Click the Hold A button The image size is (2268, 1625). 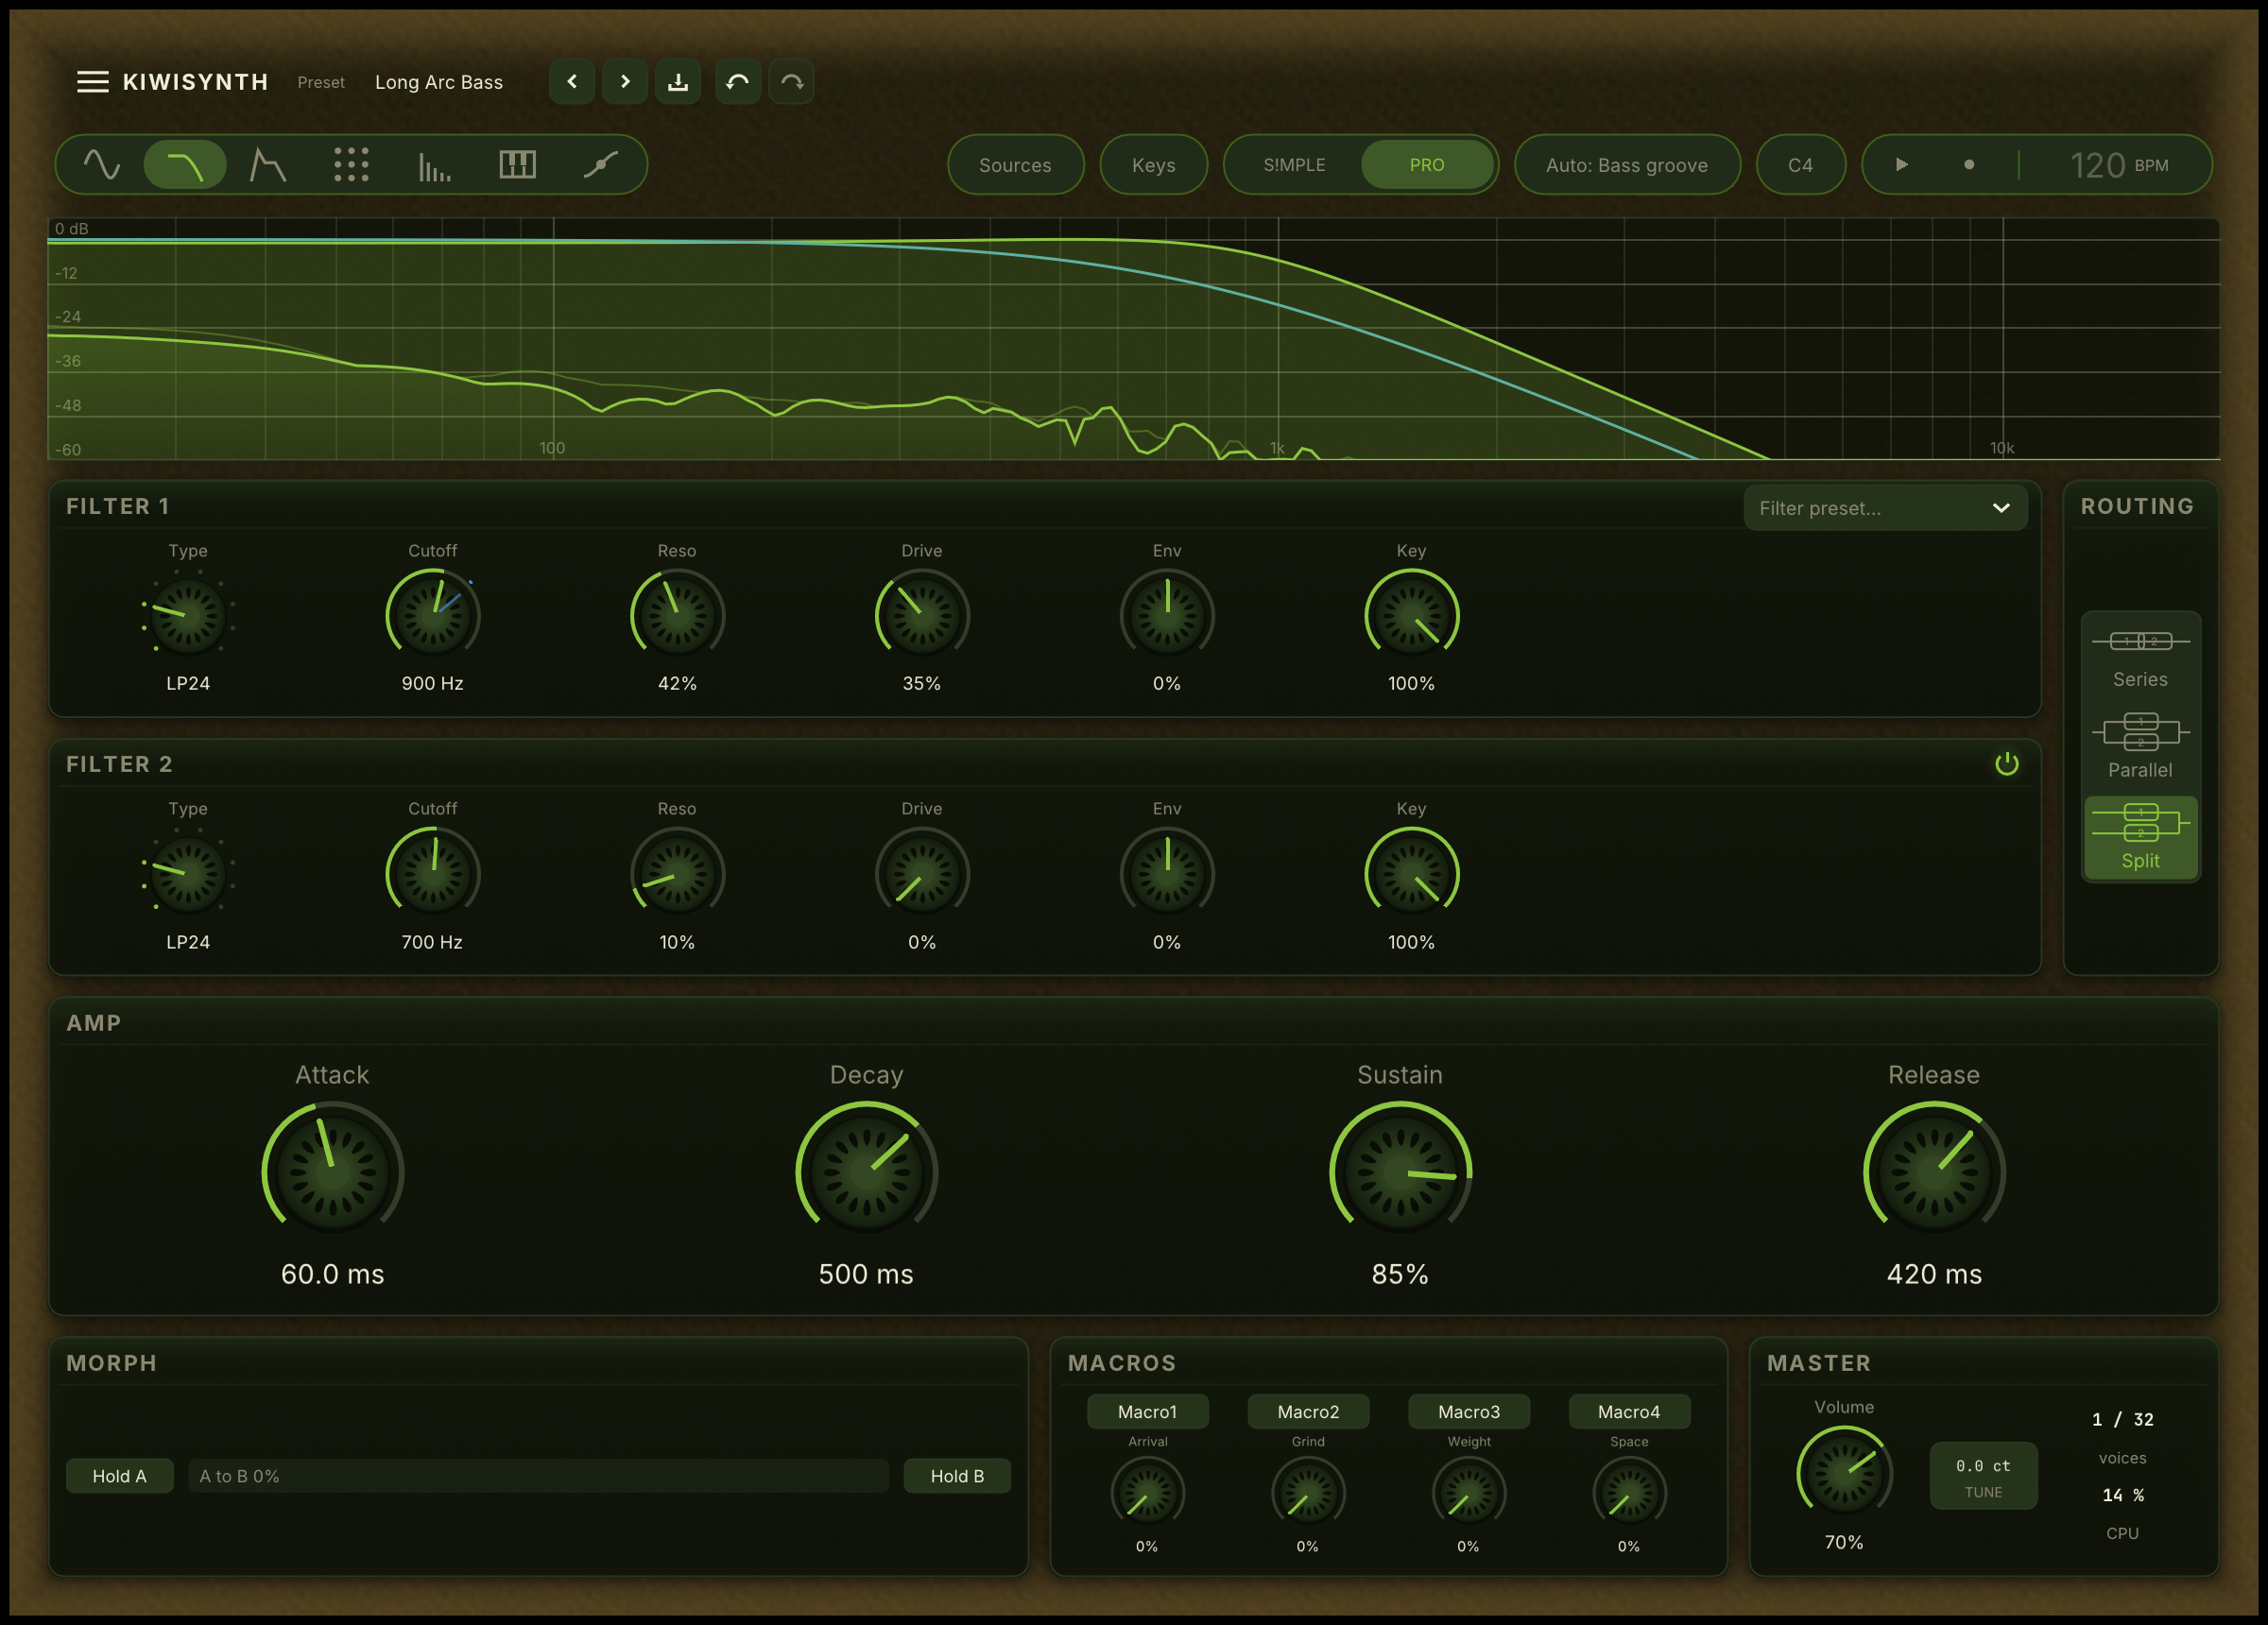click(x=119, y=1476)
